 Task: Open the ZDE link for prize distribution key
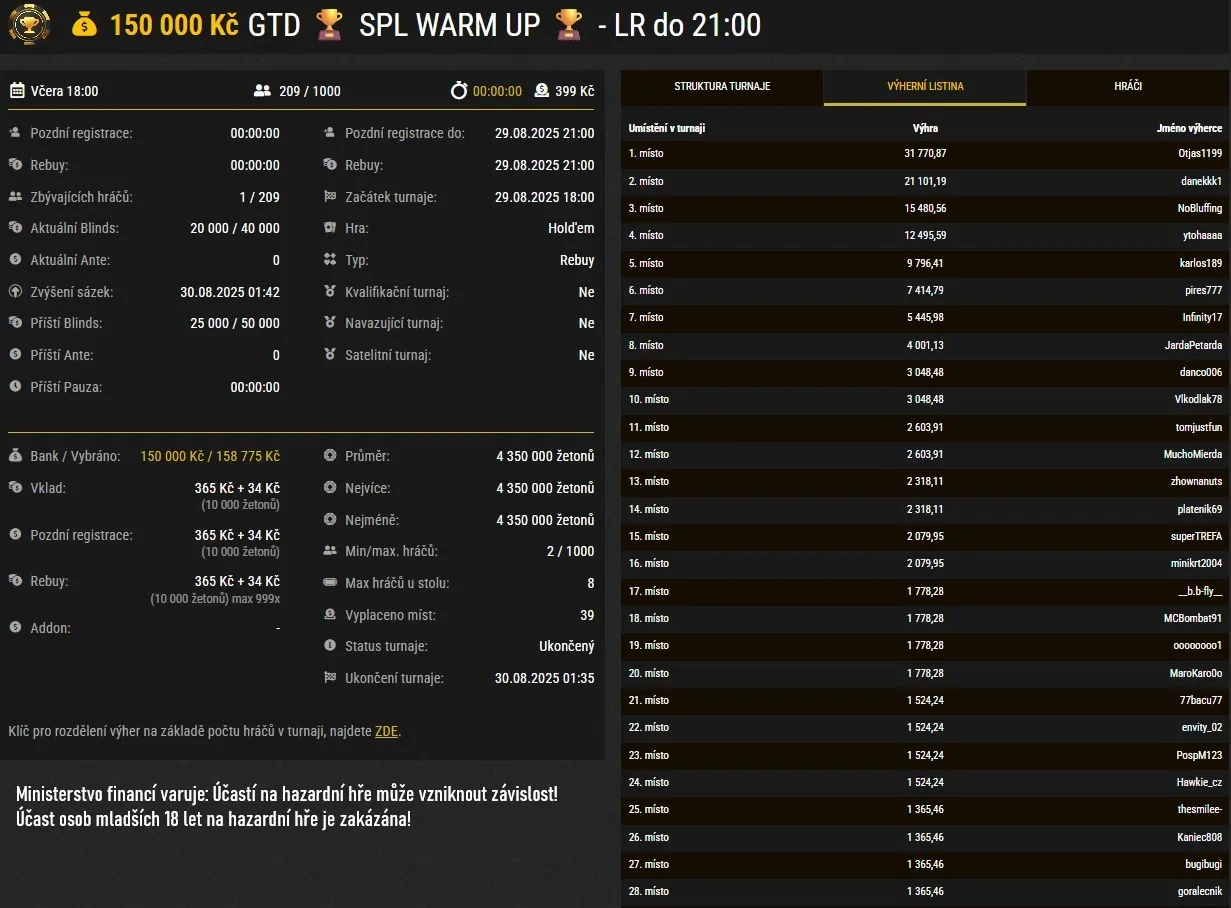pos(386,731)
